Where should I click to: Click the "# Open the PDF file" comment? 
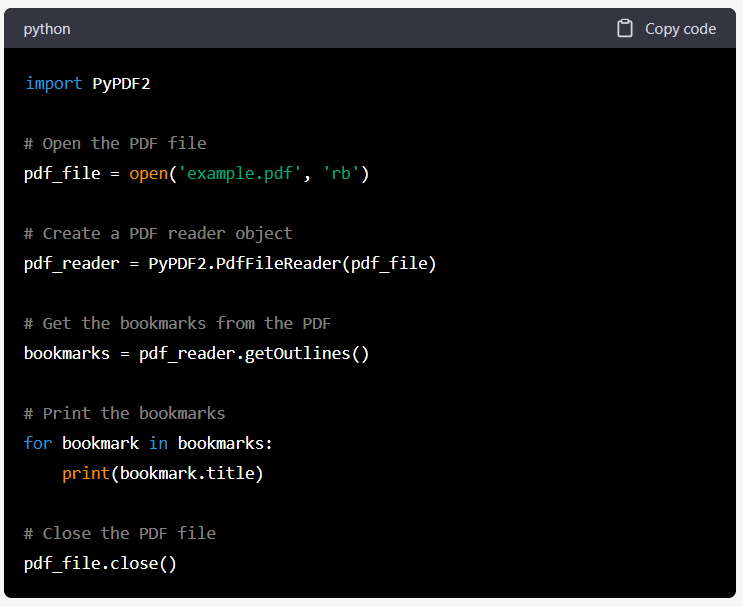coord(115,143)
